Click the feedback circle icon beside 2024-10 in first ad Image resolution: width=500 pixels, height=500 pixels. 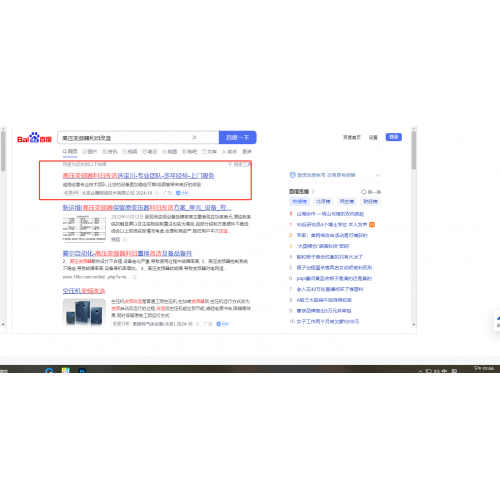[x=157, y=193]
